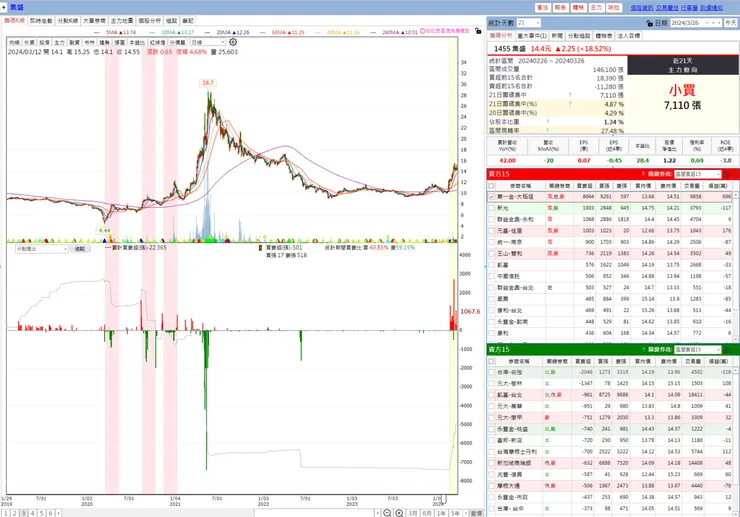Open dropdown arrow next to 5年 button
The height and width of the screenshot is (517, 740).
click(466, 513)
